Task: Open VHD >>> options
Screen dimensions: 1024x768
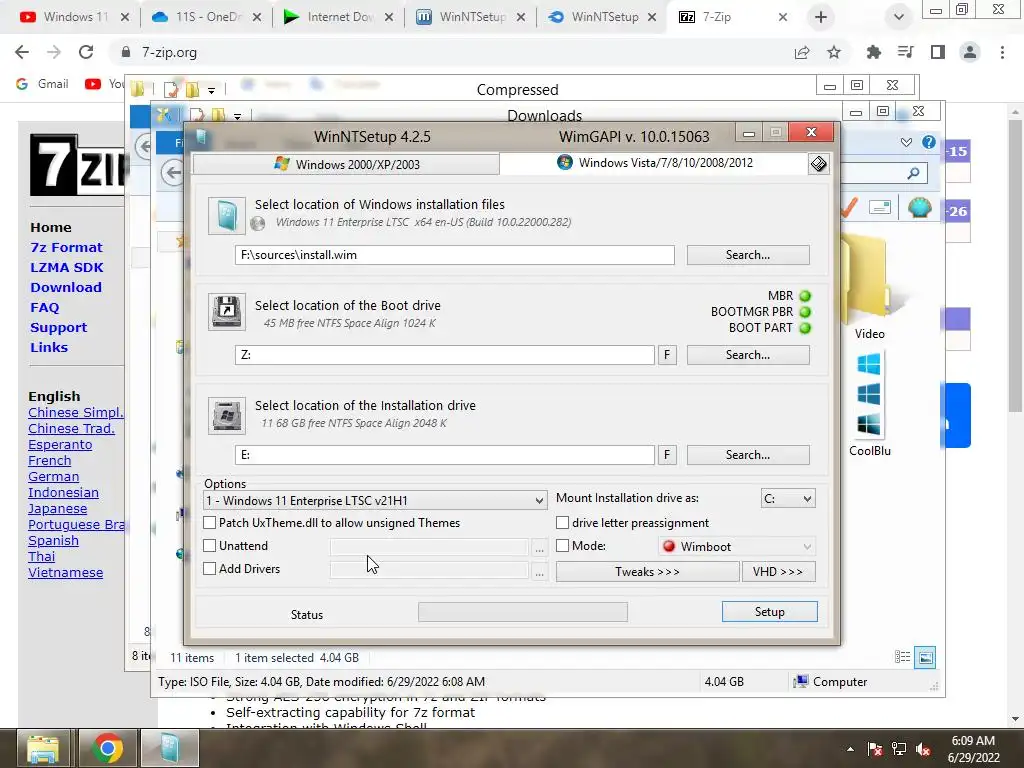Action: pyautogui.click(x=778, y=572)
